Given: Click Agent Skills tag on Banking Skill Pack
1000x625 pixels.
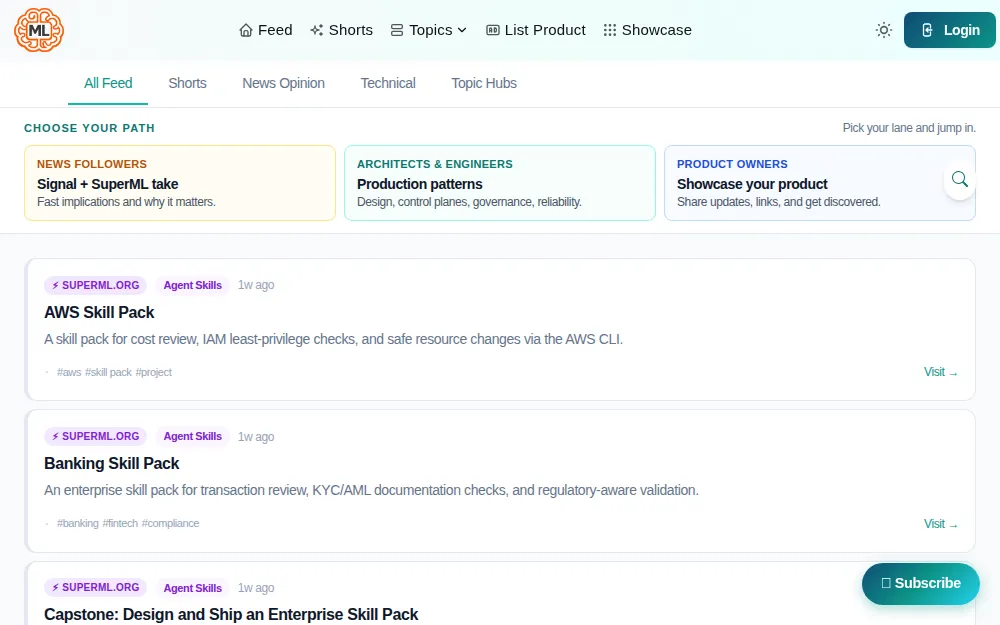Looking at the screenshot, I should click(x=193, y=436).
